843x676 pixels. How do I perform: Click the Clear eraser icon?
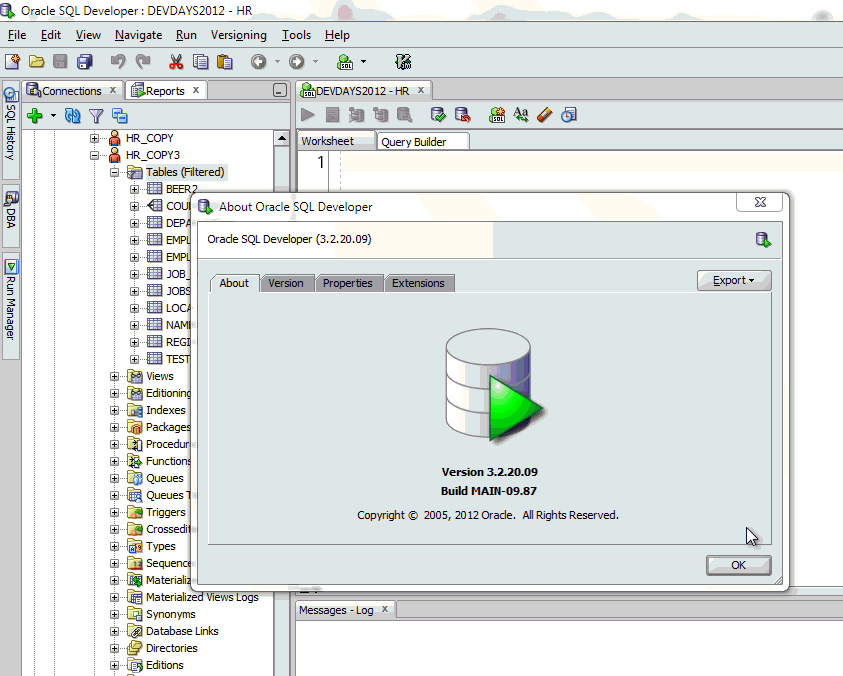pyautogui.click(x=544, y=116)
